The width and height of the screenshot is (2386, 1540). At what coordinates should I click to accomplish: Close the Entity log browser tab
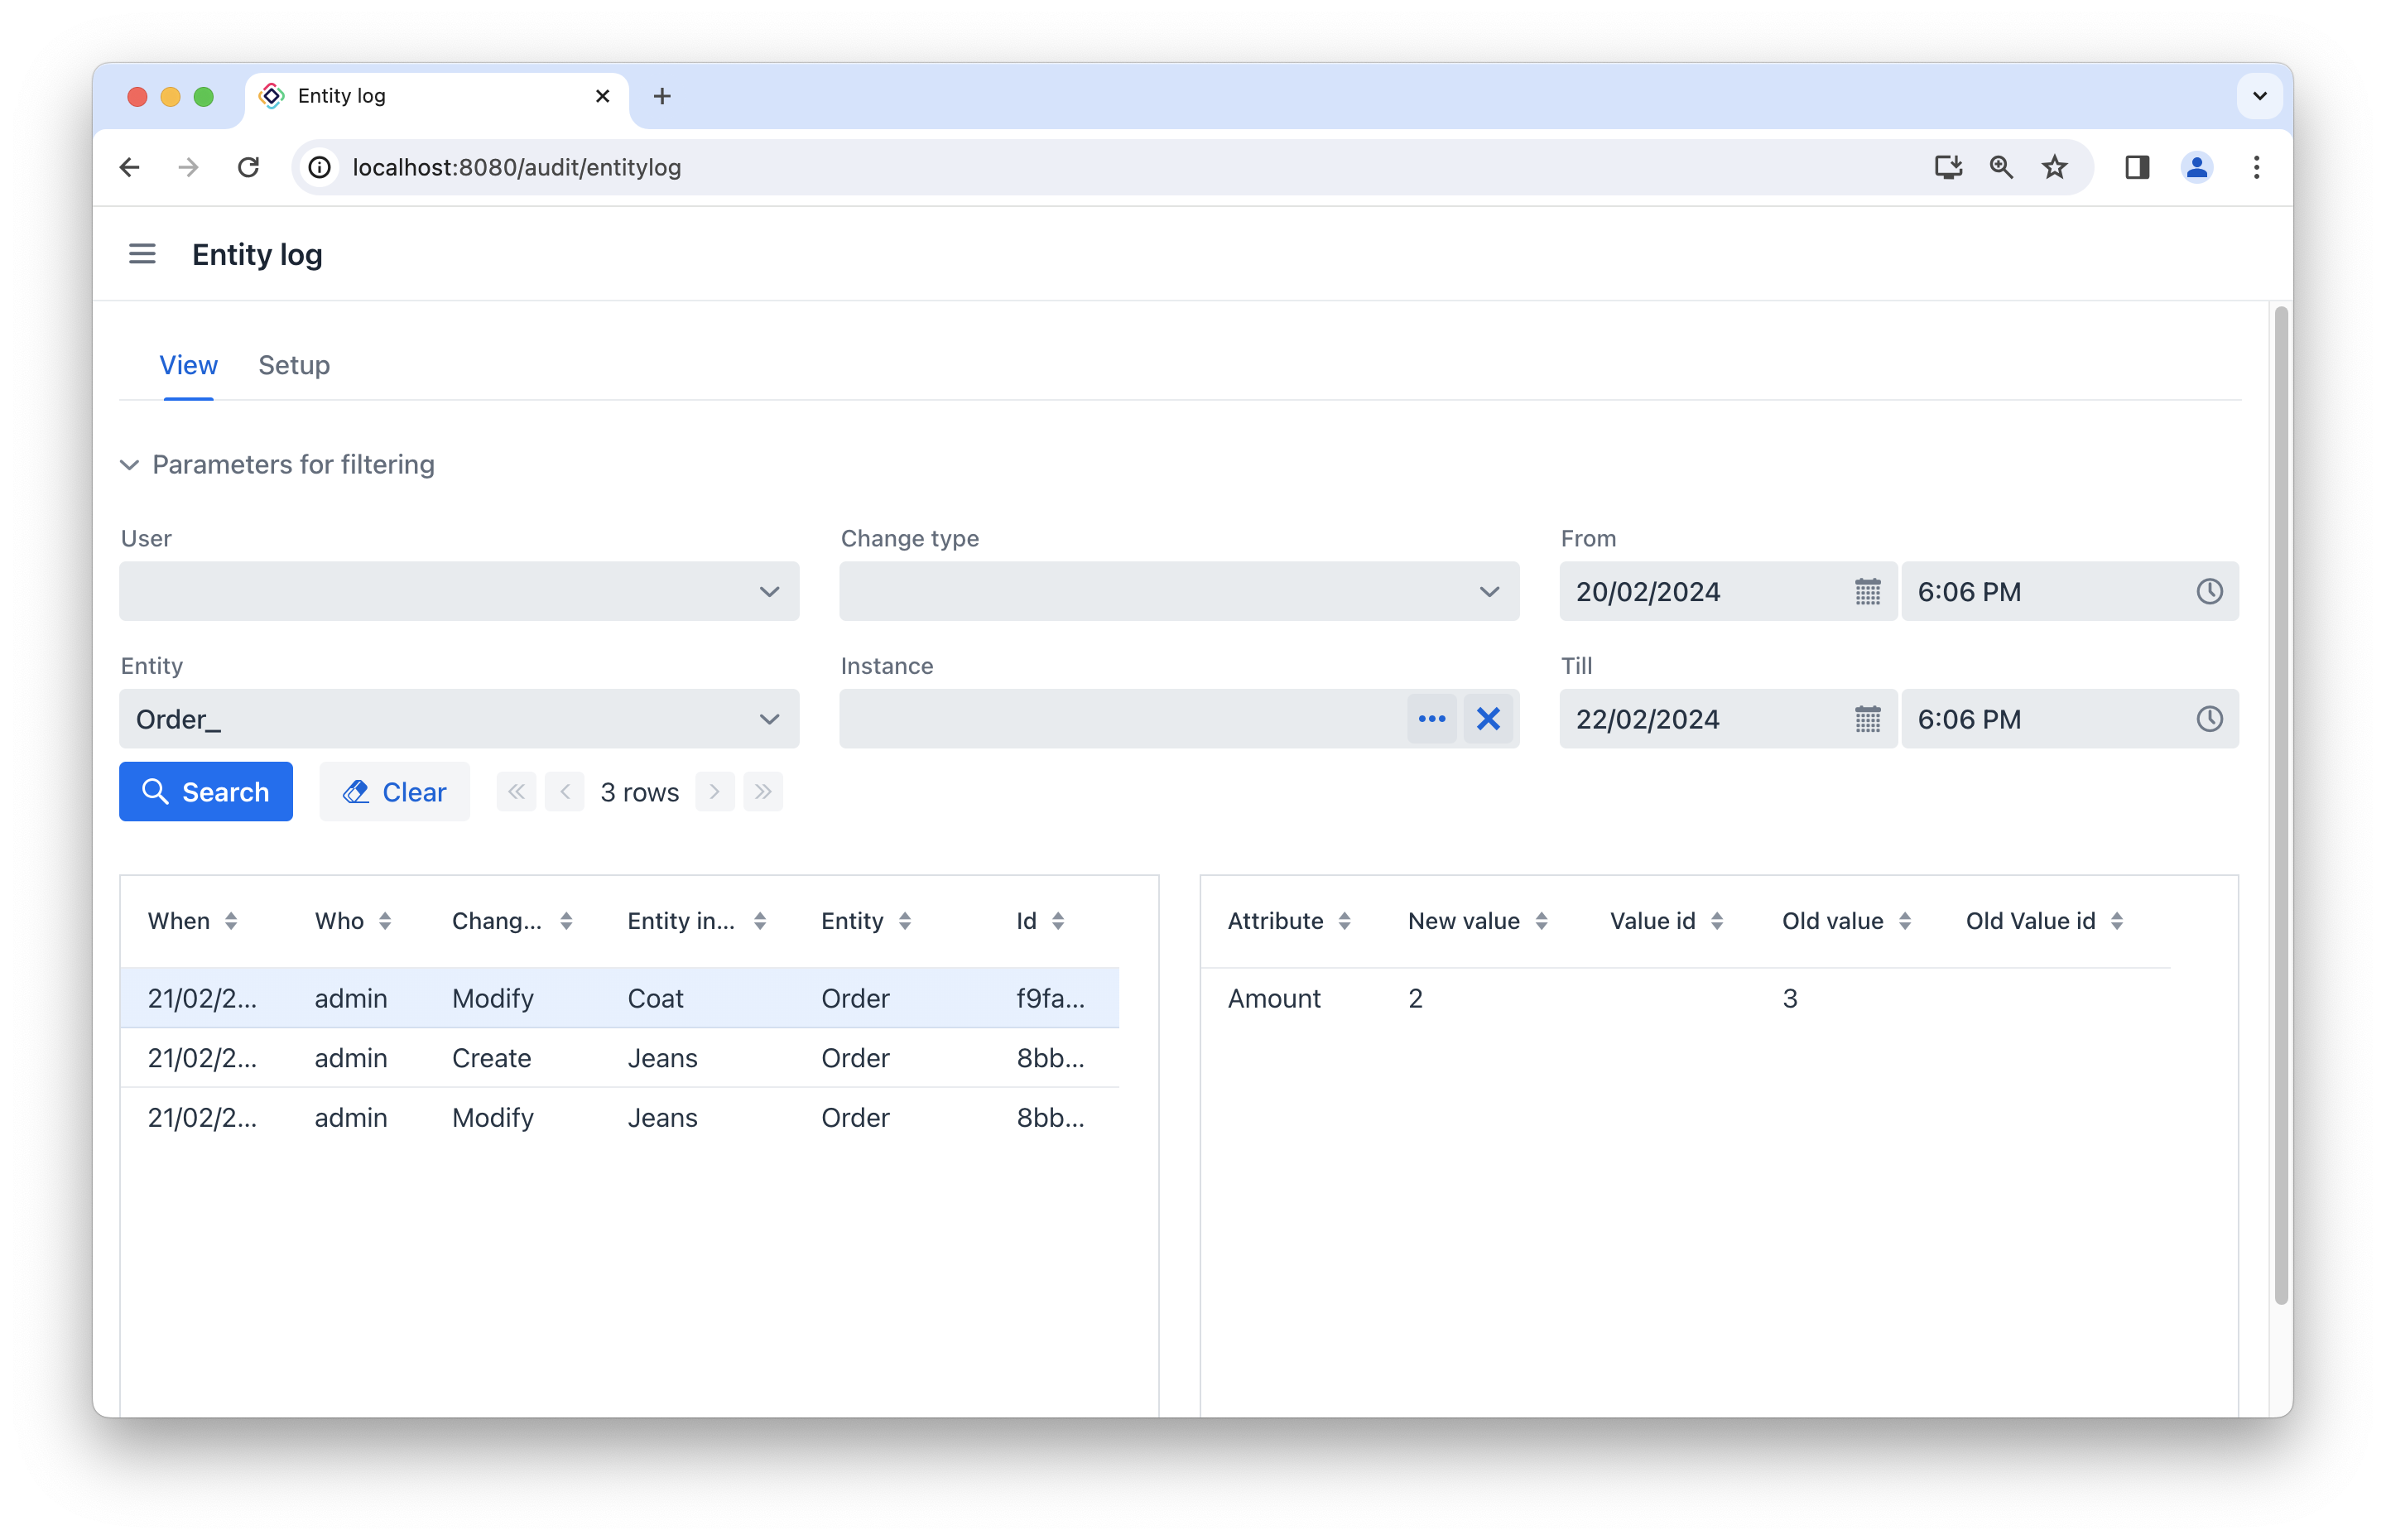(x=602, y=96)
